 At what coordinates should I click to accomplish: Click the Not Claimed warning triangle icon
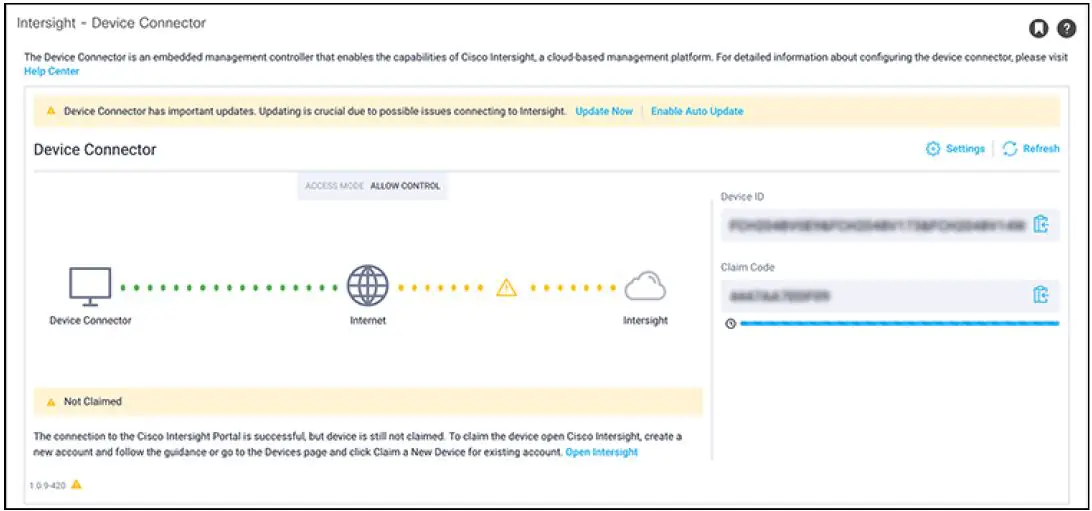[x=51, y=402]
